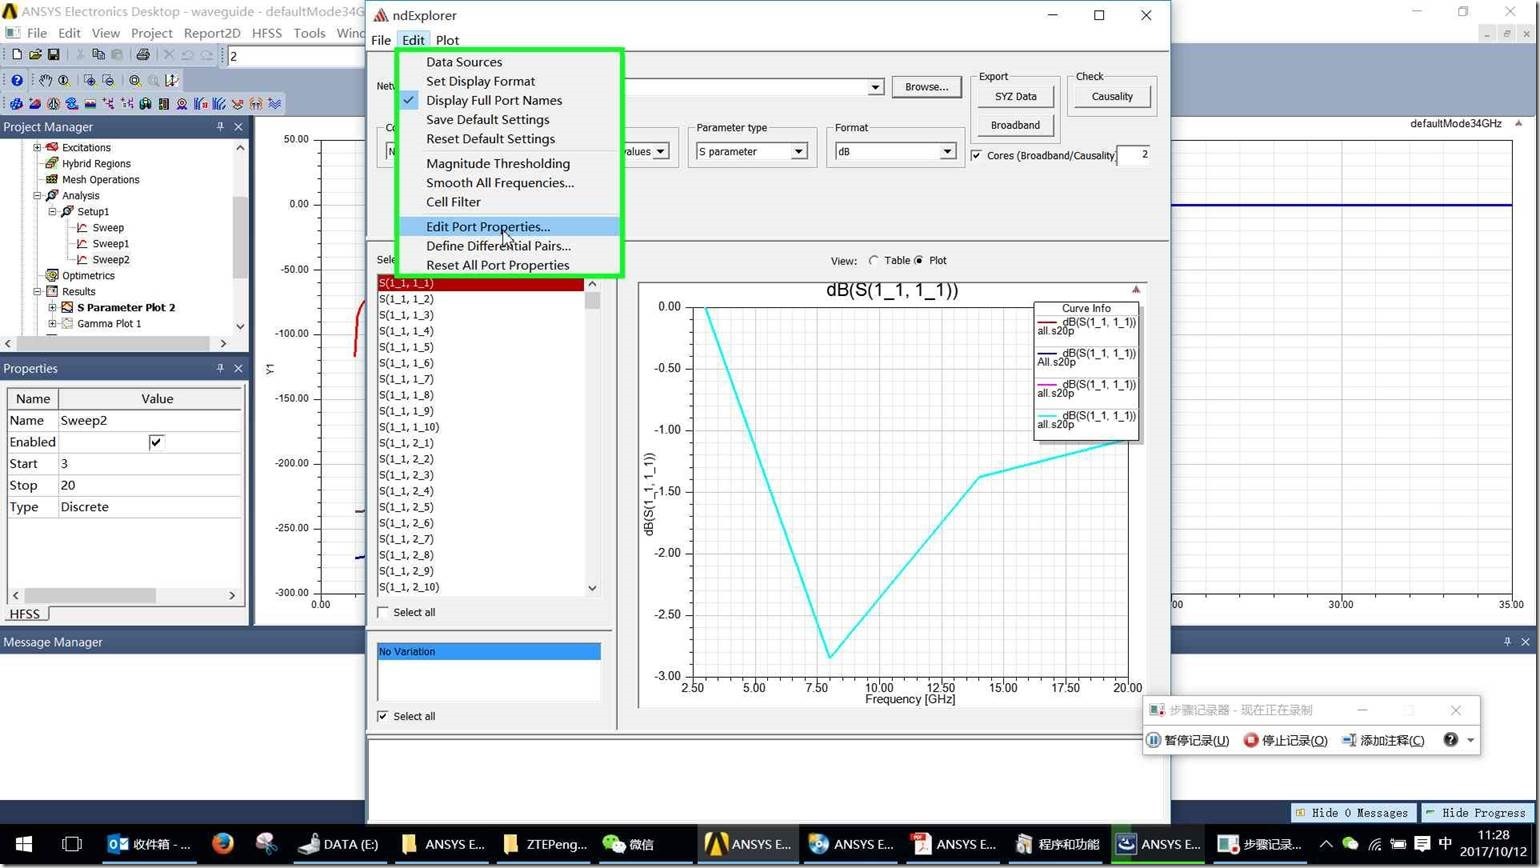Uncheck Select all under No Variation list

(383, 716)
